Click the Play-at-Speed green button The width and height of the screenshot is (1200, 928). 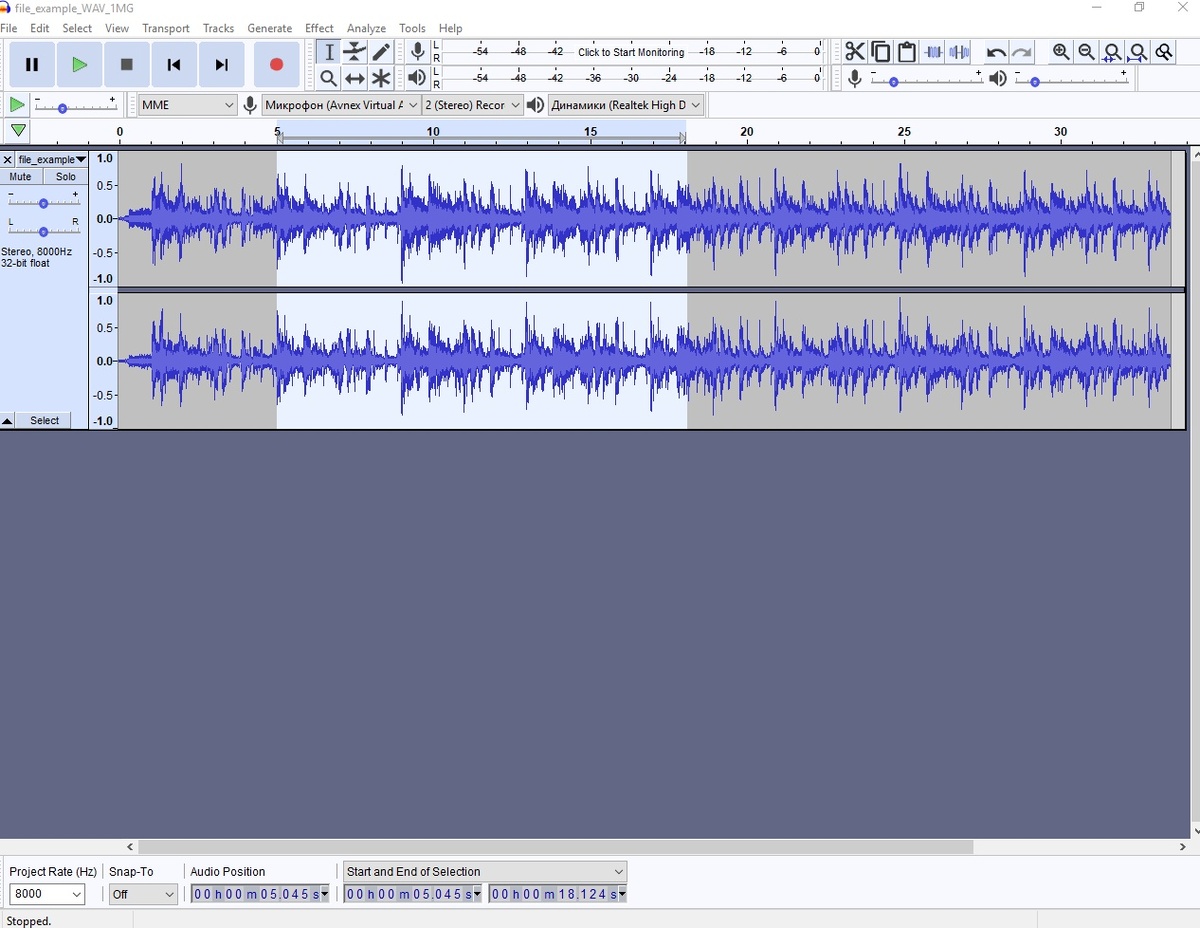[x=17, y=104]
